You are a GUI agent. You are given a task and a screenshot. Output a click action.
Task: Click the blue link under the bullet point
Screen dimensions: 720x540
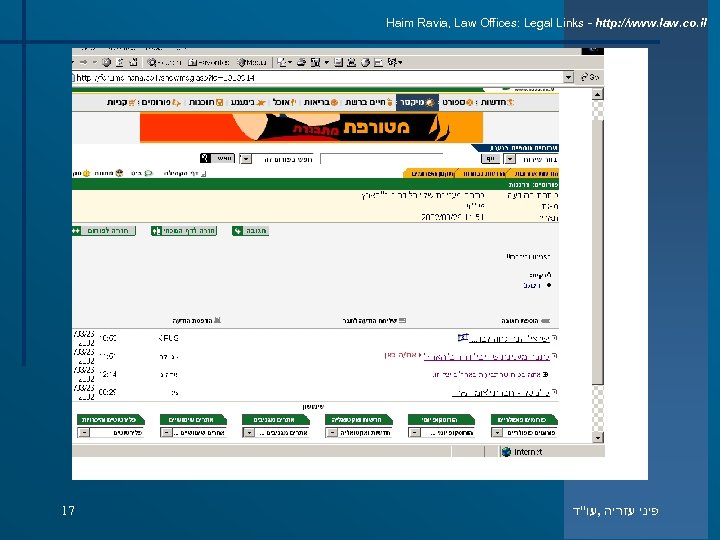pyautogui.click(x=532, y=286)
